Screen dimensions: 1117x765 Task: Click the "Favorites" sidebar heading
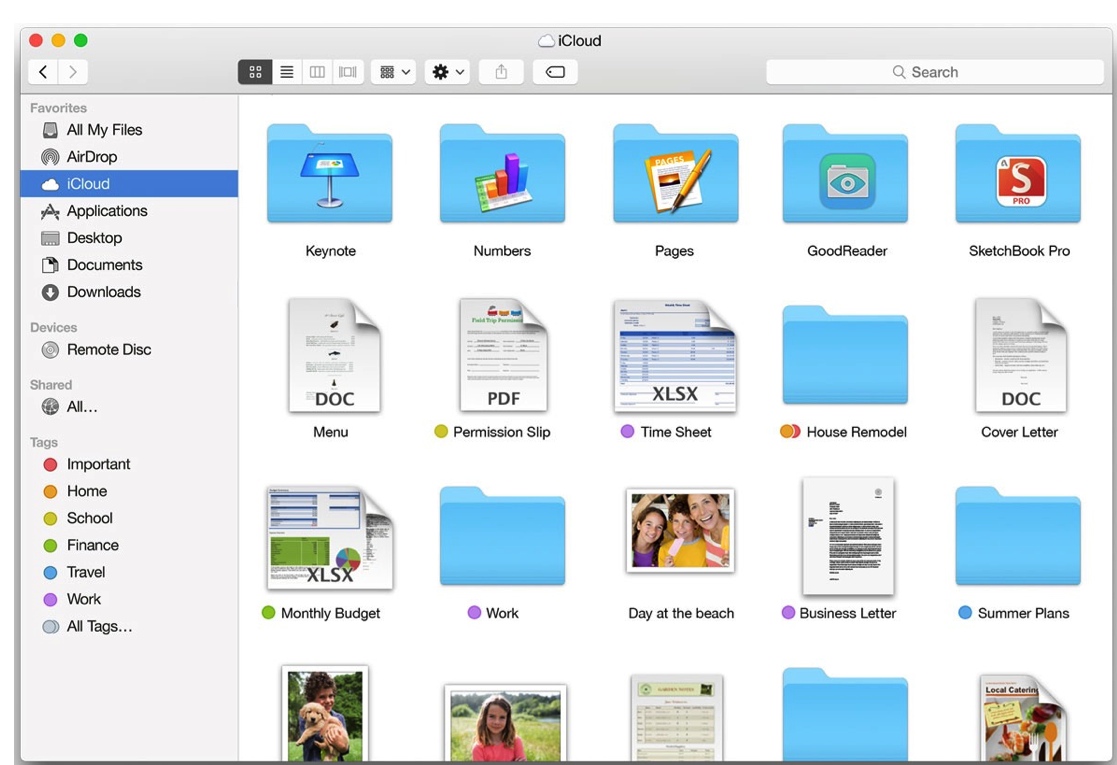coord(58,108)
